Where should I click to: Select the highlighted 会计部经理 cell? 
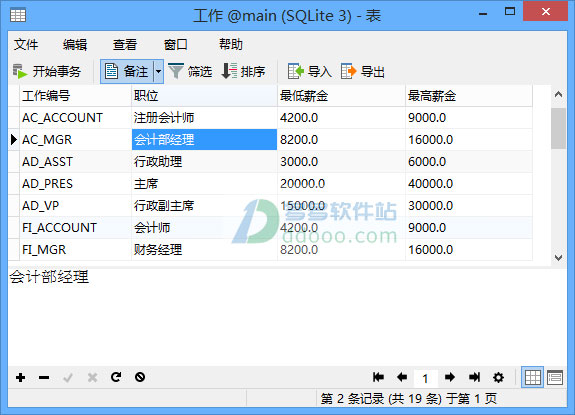click(204, 140)
